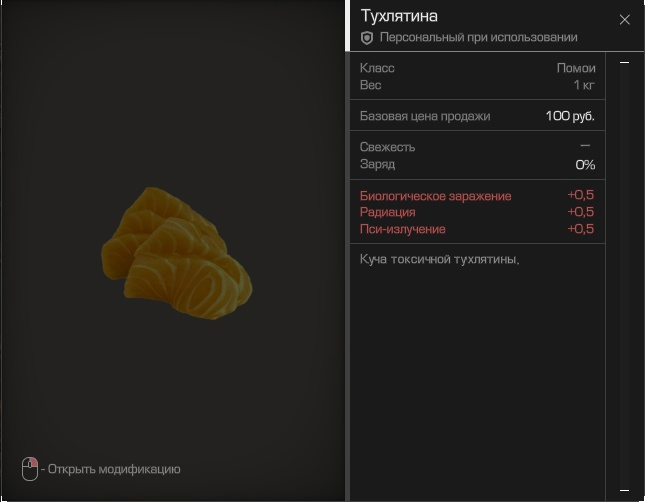Click the Куча токсичной тухлятины description
The image size is (645, 502).
tap(439, 259)
